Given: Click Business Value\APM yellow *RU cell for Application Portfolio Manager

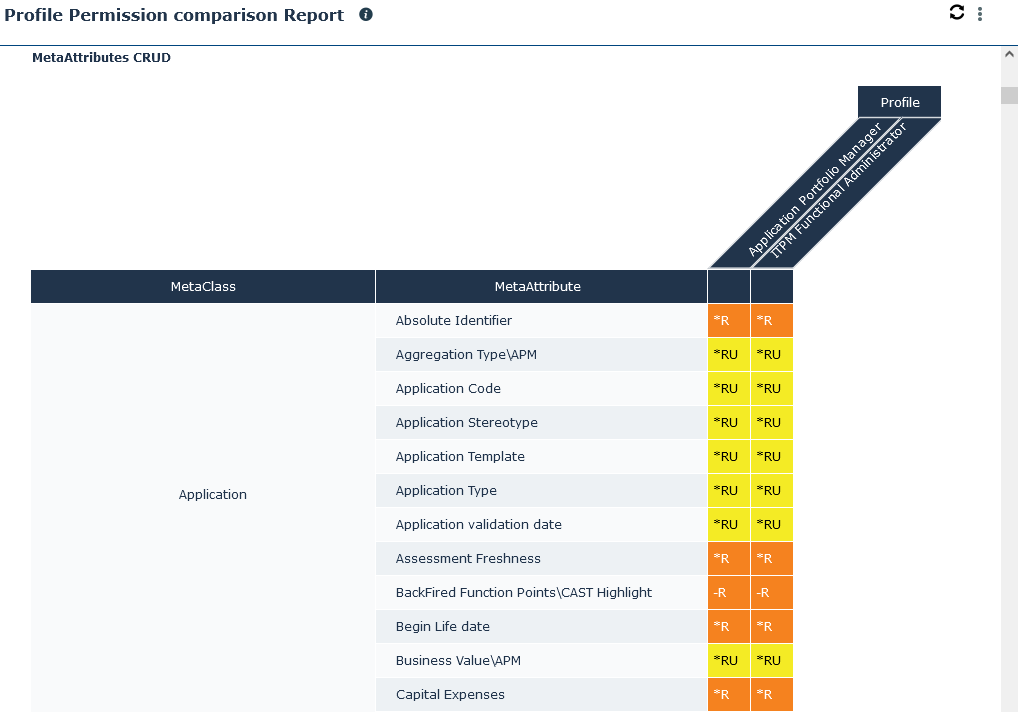Looking at the screenshot, I should click(728, 660).
